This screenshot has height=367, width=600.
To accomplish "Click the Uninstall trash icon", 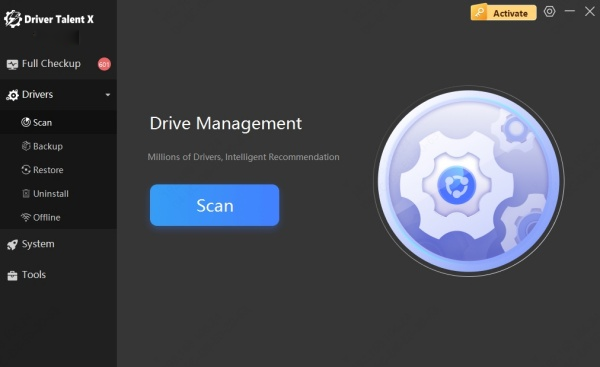I will [26, 194].
